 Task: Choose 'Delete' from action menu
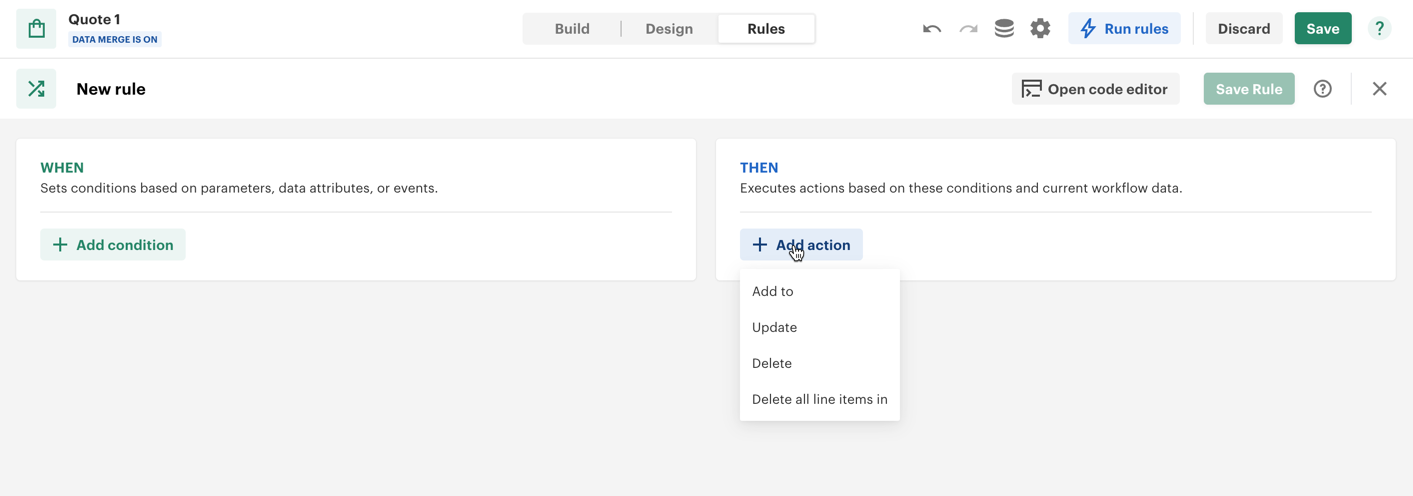(772, 363)
